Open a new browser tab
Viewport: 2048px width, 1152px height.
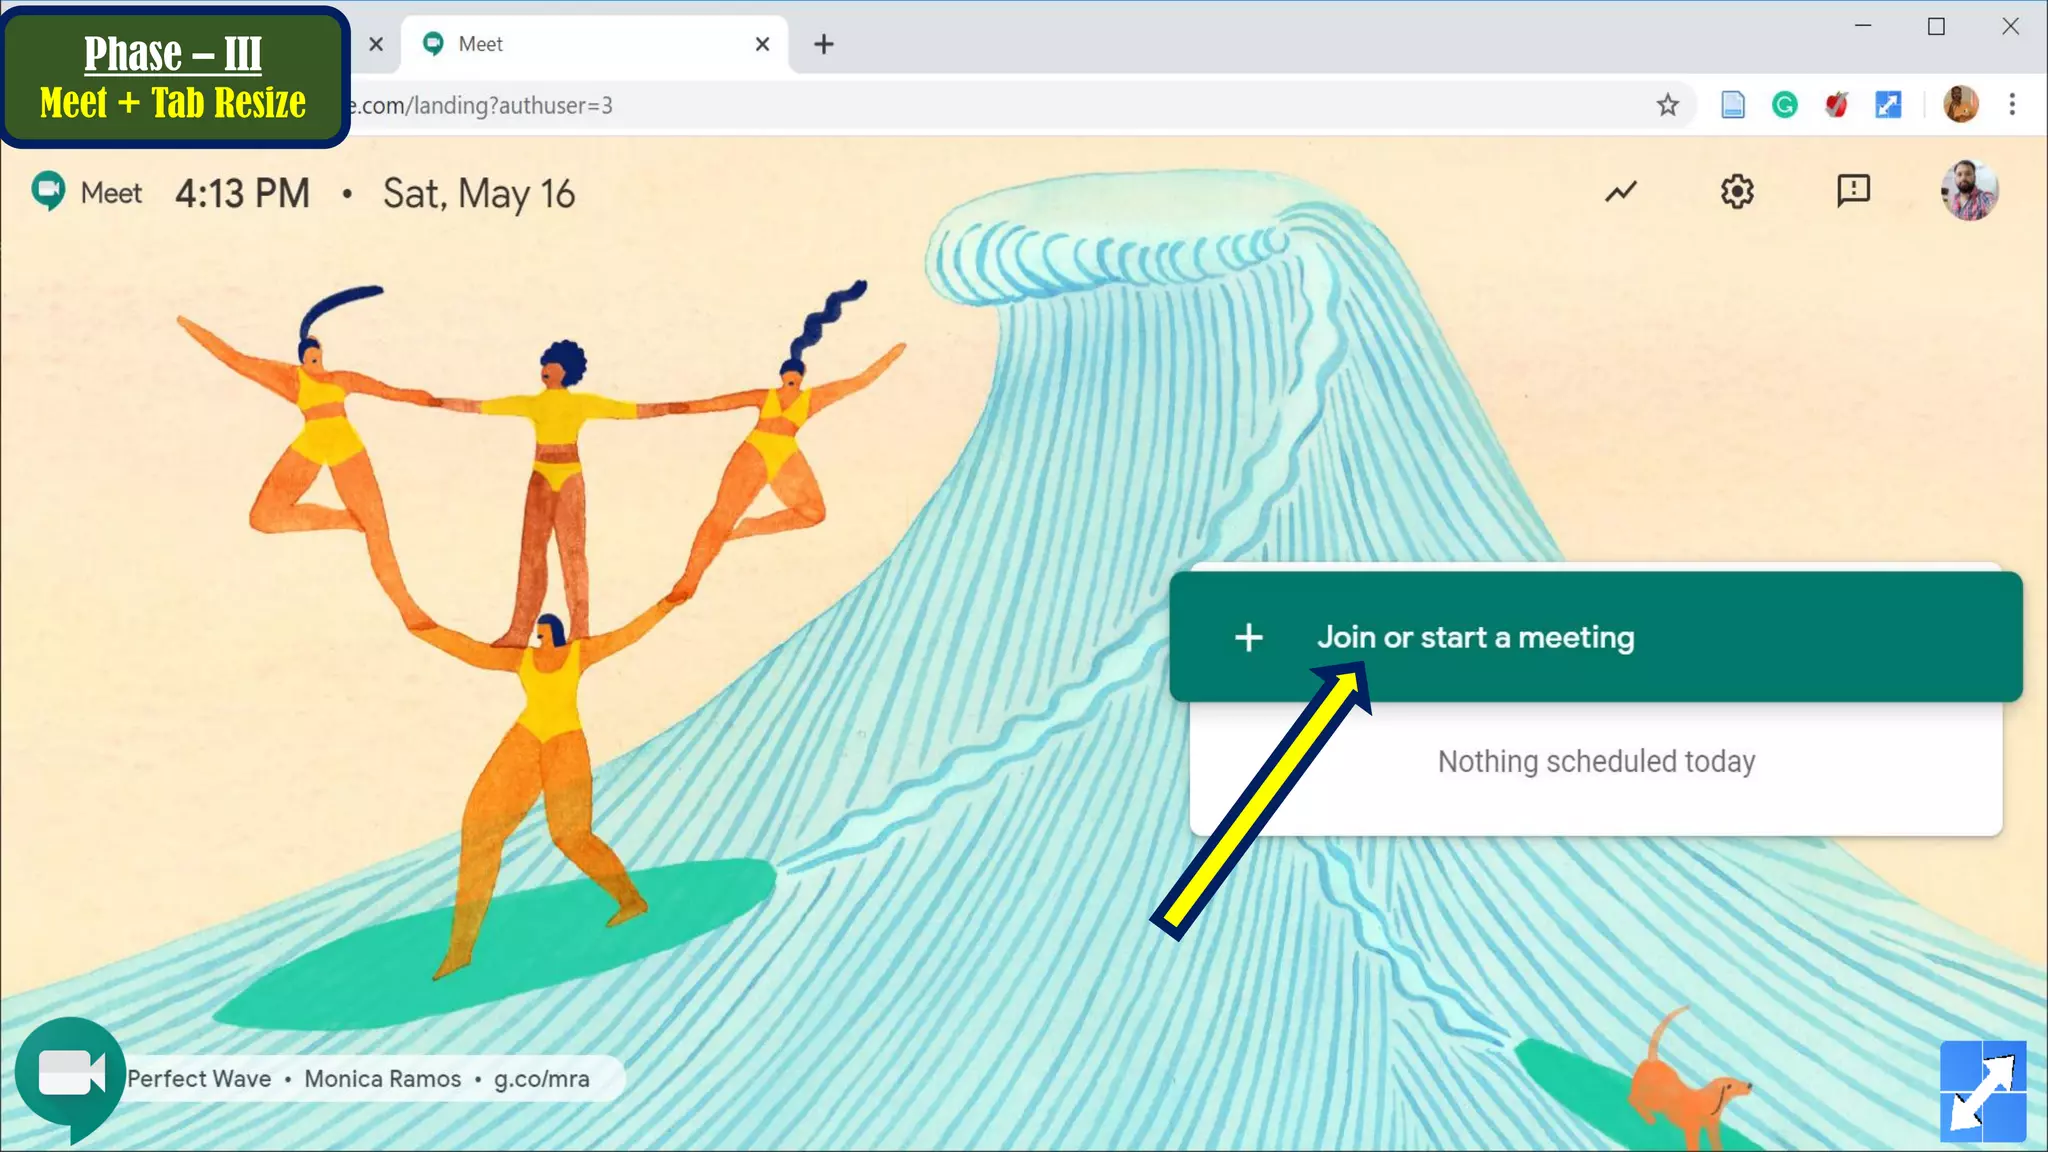pos(823,44)
